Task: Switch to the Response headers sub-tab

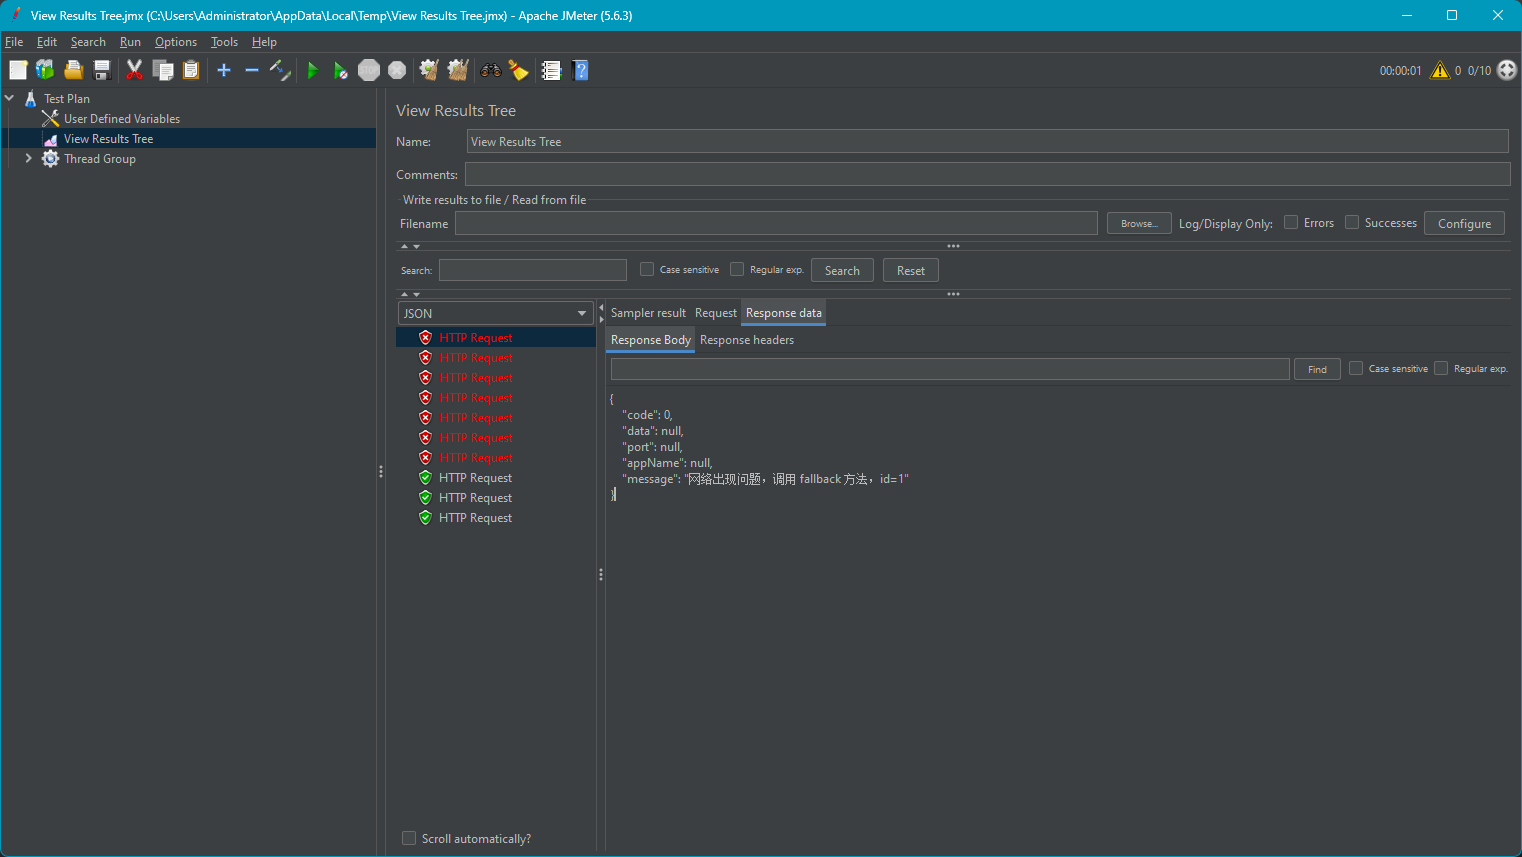Action: 747,340
